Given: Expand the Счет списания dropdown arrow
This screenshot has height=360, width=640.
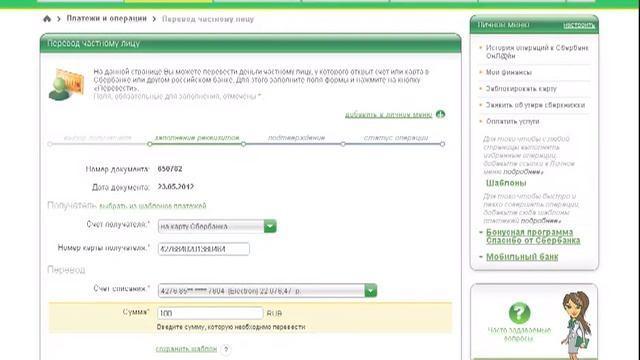Looking at the screenshot, I should (x=371, y=291).
